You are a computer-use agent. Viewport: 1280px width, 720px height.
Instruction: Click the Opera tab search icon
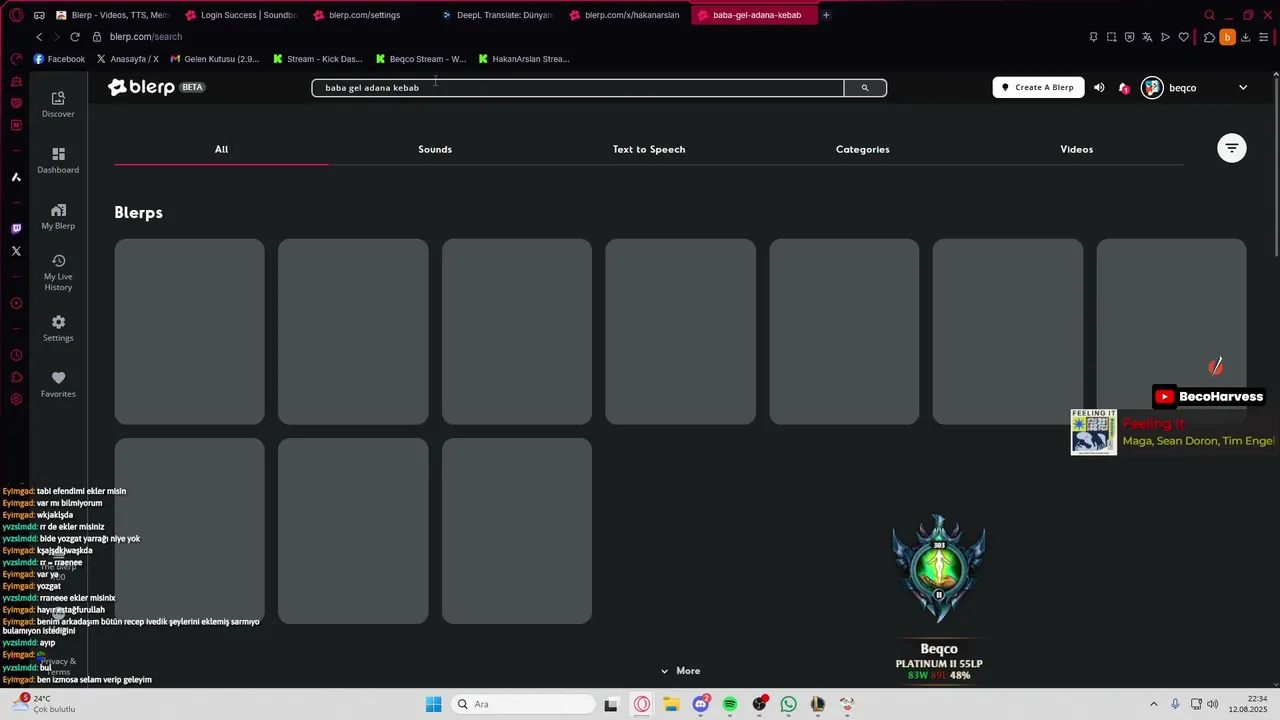point(1209,15)
